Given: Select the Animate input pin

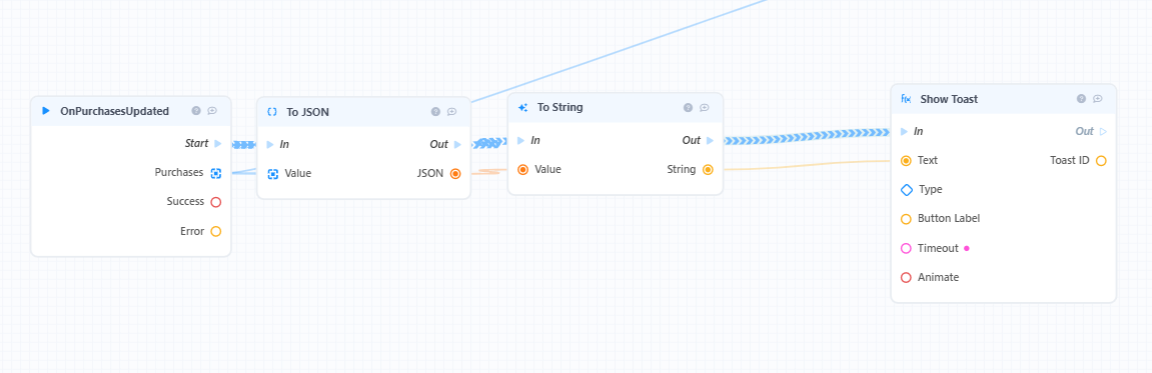Looking at the screenshot, I should tap(906, 278).
